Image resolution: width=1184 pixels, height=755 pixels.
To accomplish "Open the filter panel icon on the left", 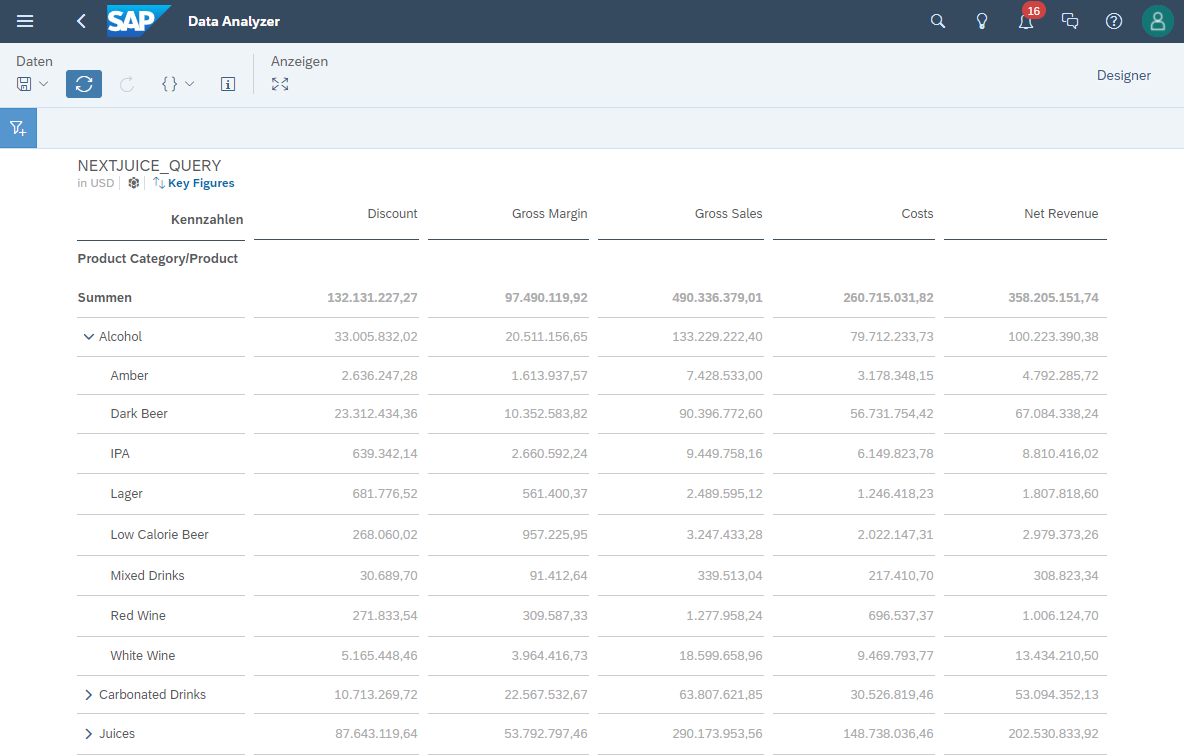I will point(18,127).
